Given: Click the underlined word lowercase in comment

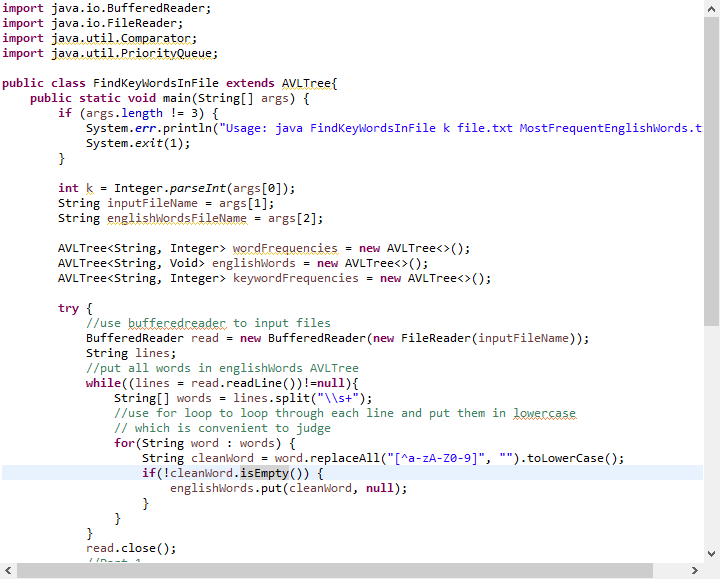Looking at the screenshot, I should point(544,413).
